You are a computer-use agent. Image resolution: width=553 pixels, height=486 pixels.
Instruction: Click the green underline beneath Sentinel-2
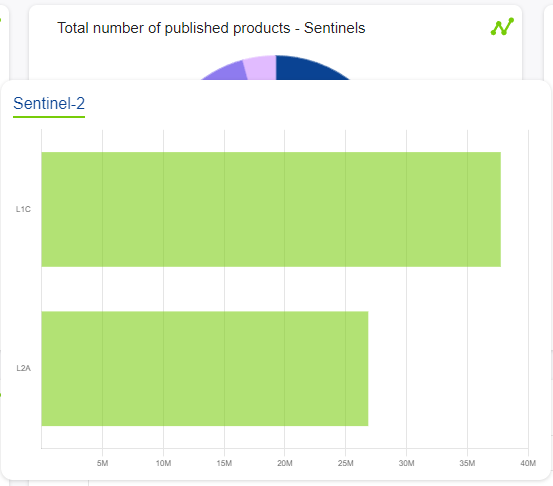(49, 117)
